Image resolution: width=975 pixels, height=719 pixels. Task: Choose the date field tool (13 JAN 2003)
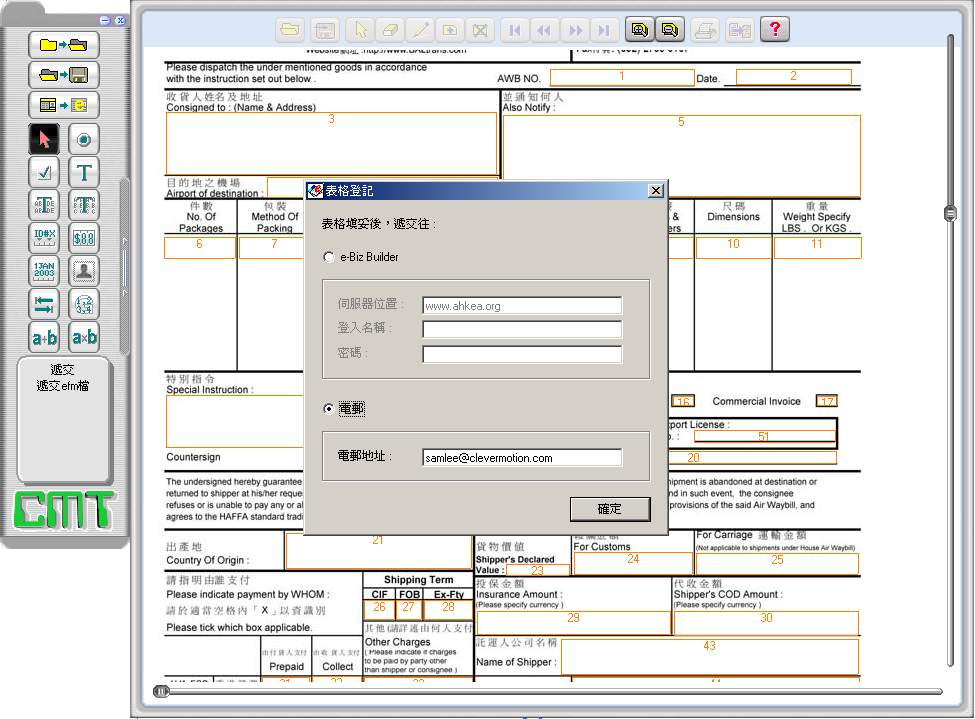click(x=44, y=270)
